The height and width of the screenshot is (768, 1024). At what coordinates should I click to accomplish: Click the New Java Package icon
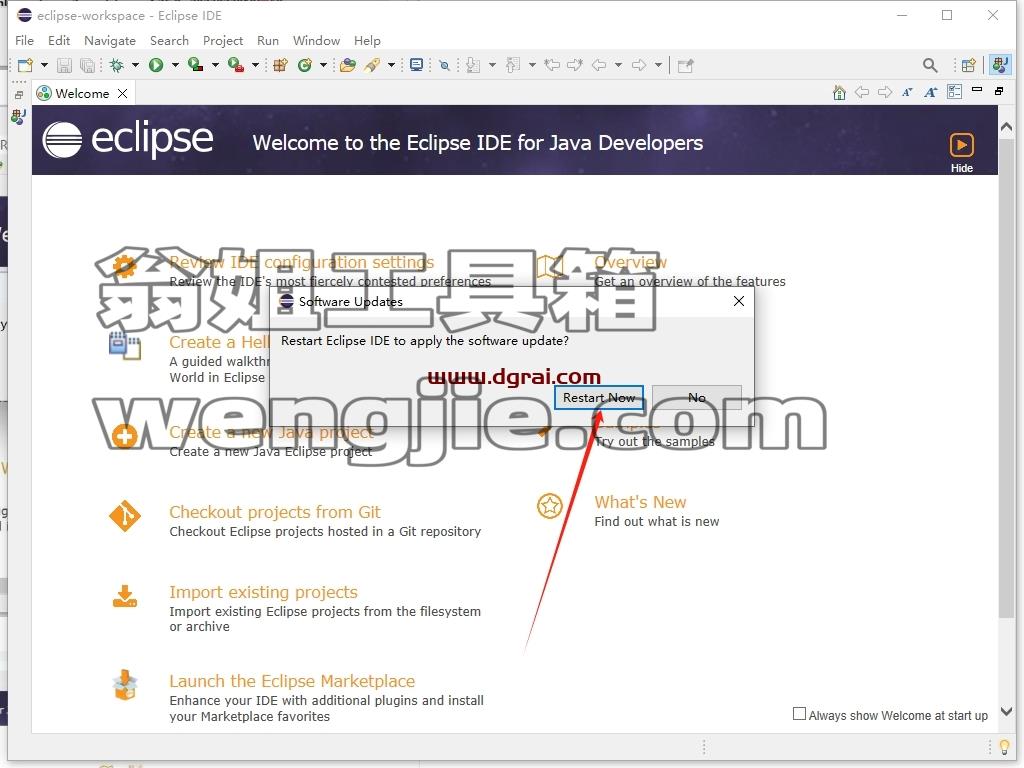[280, 65]
